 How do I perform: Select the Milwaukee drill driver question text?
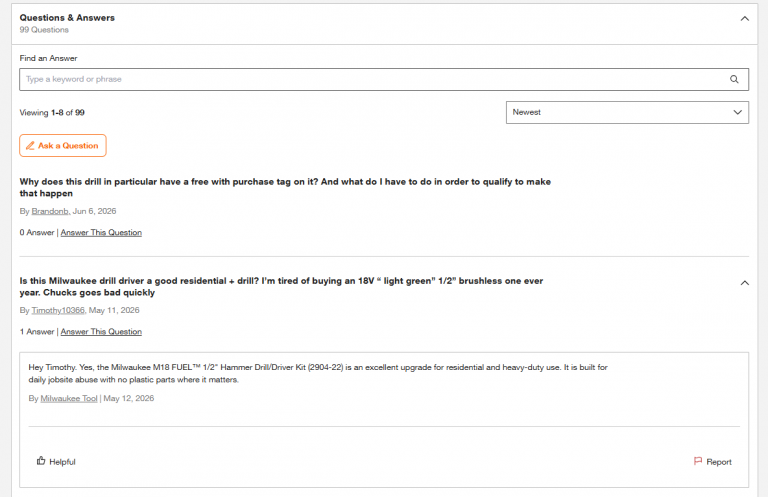[281, 286]
